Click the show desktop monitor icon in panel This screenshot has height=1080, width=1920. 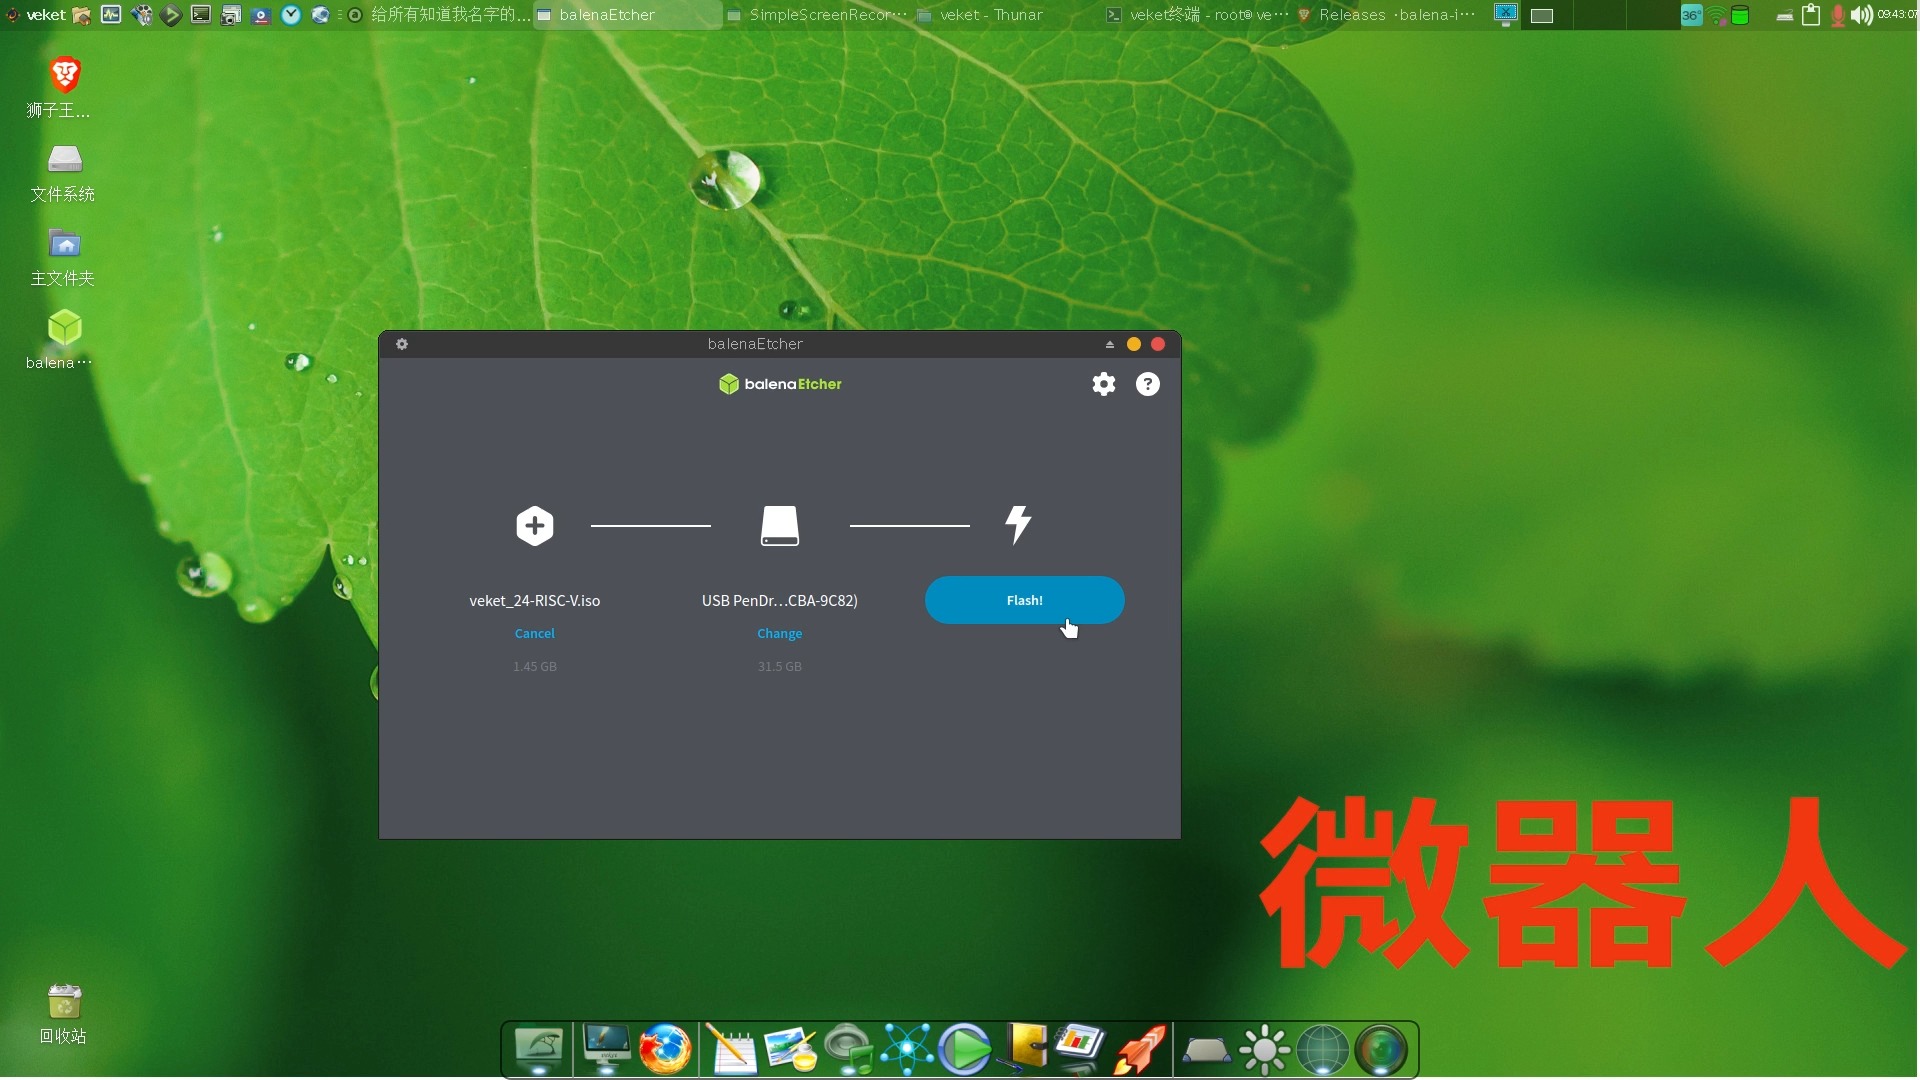click(x=1506, y=15)
